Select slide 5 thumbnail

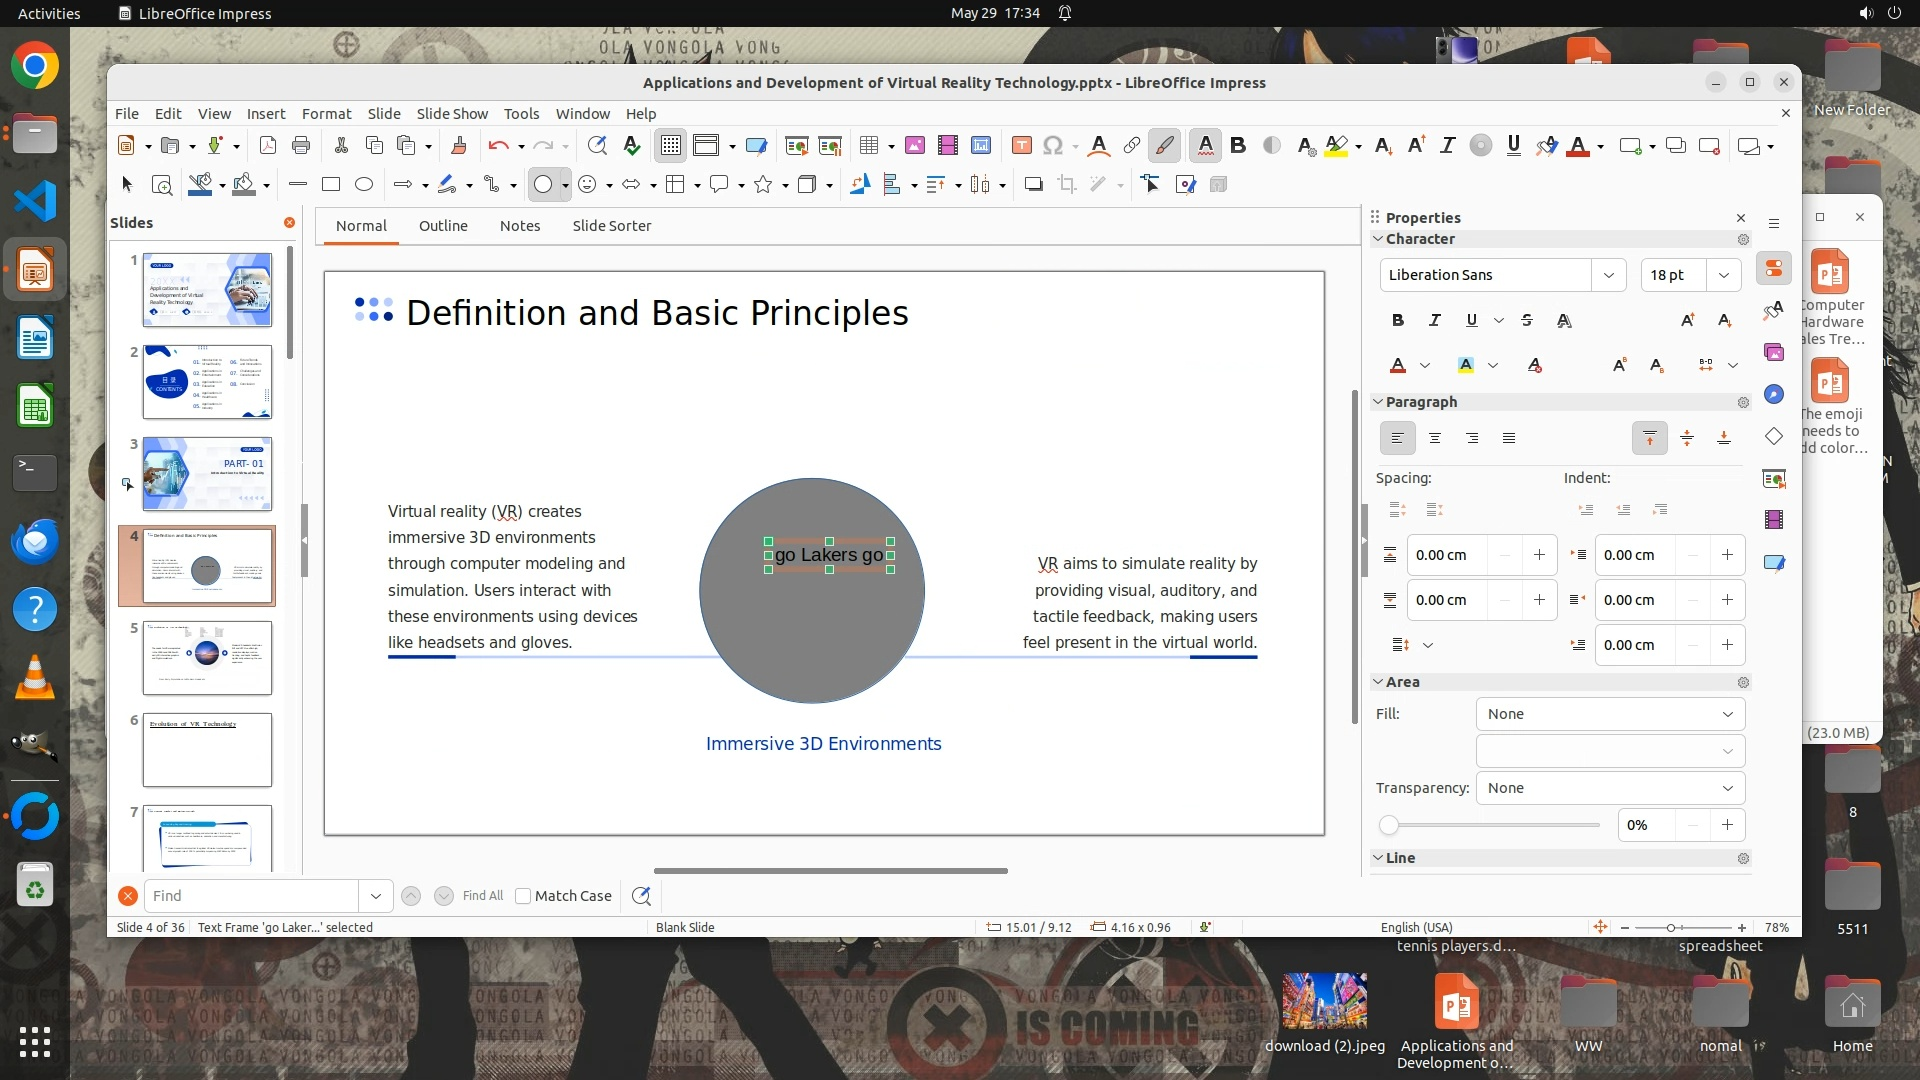click(207, 657)
